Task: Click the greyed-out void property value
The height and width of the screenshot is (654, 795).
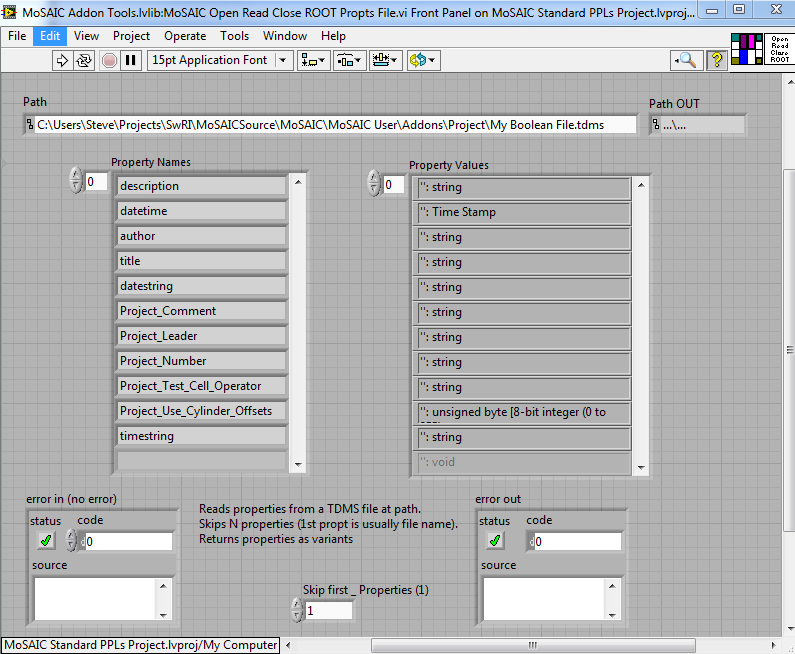Action: click(x=522, y=462)
